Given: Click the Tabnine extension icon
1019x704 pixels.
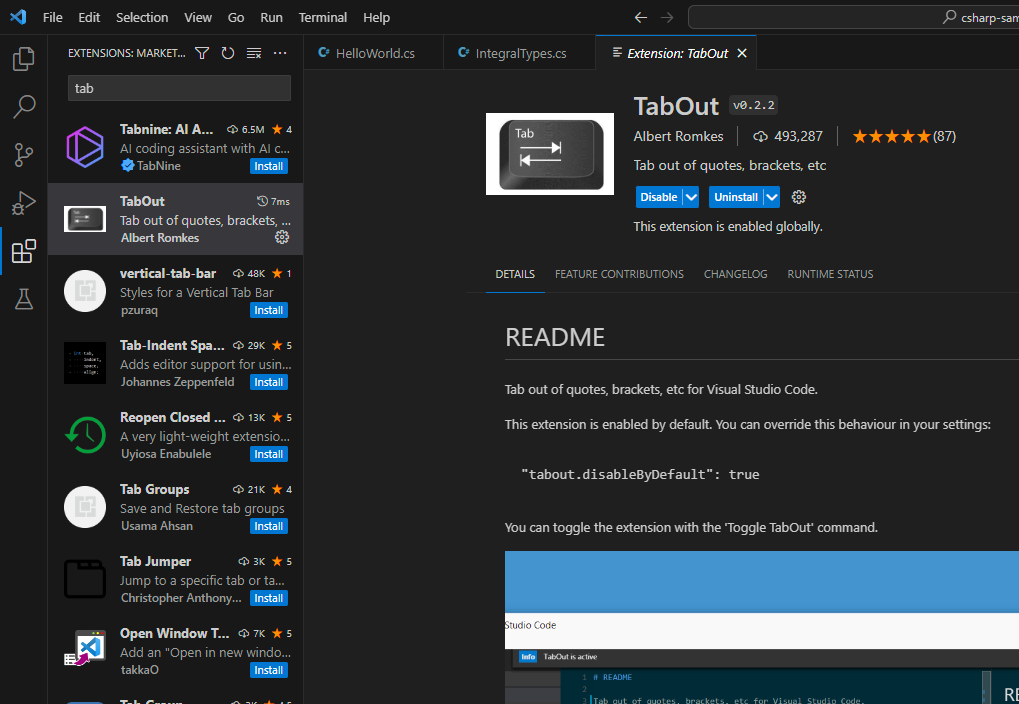Looking at the screenshot, I should 85,147.
